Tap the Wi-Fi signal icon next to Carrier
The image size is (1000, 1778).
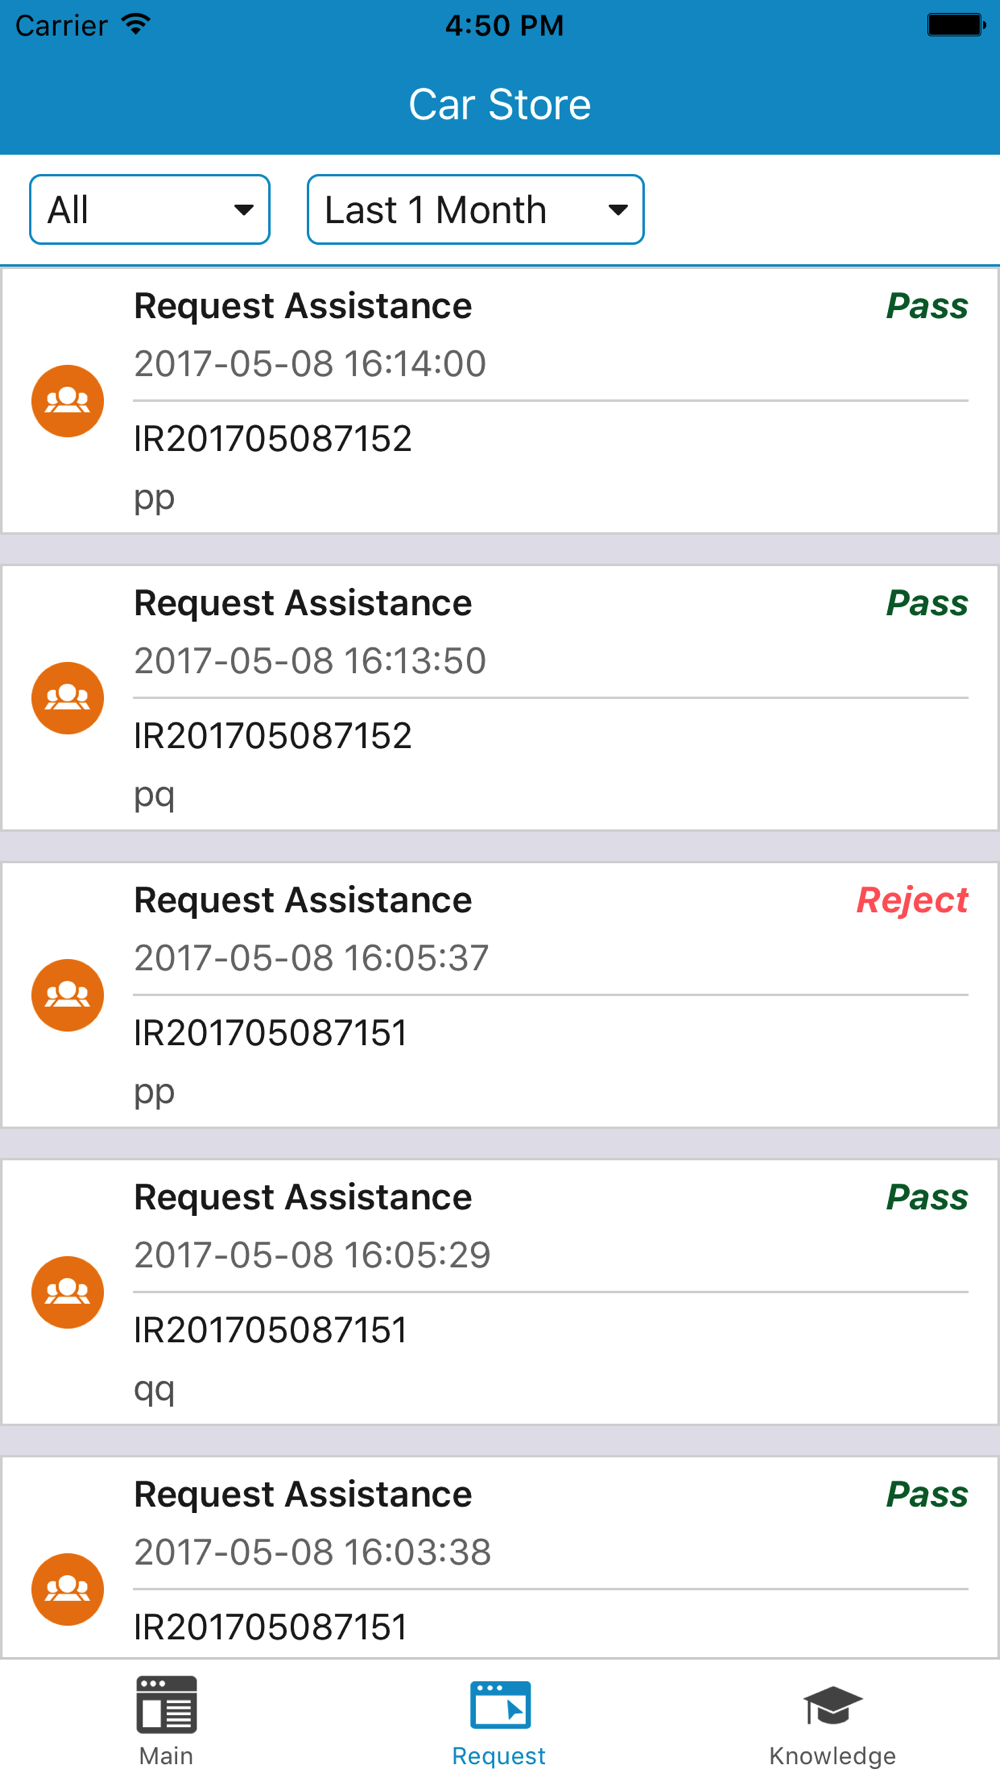(136, 25)
